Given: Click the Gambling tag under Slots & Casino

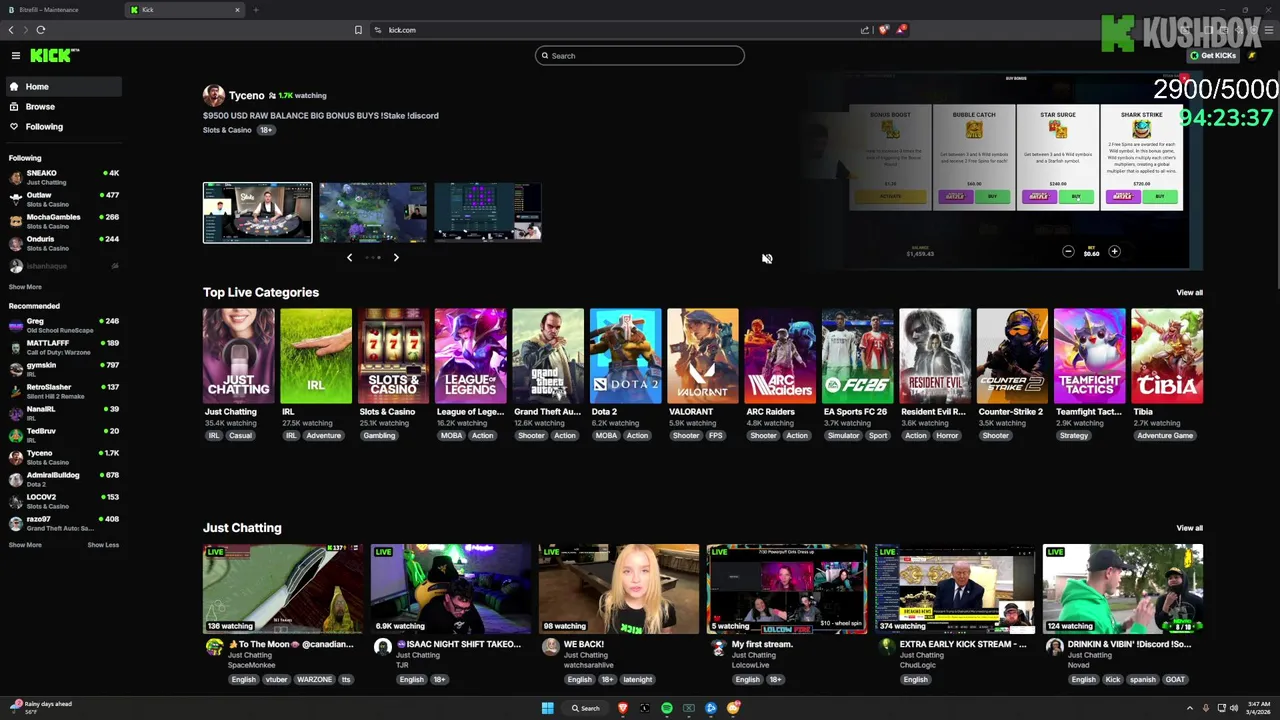Looking at the screenshot, I should (x=379, y=436).
